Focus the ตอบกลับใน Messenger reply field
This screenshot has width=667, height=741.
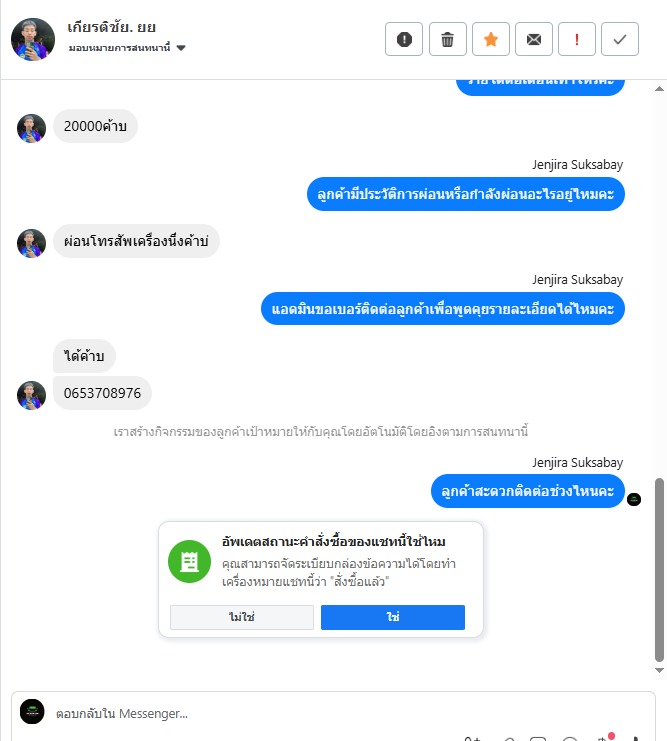point(349,713)
